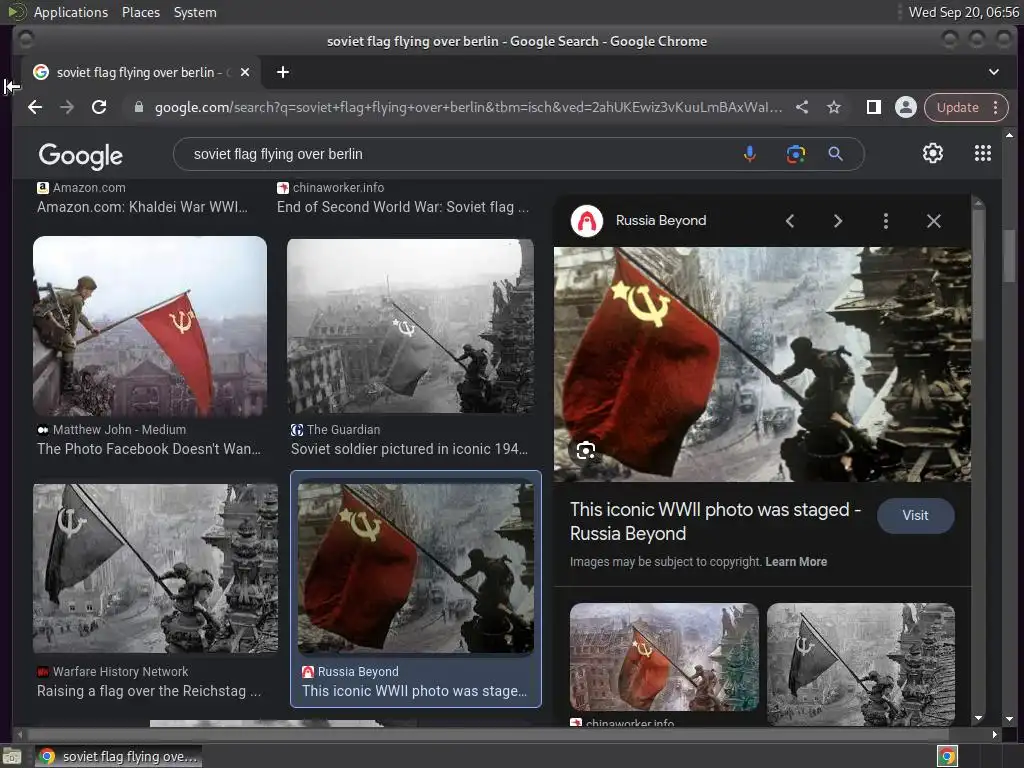Click the Warfare History Network source label
Screen dimensions: 1024x768
(x=120, y=671)
